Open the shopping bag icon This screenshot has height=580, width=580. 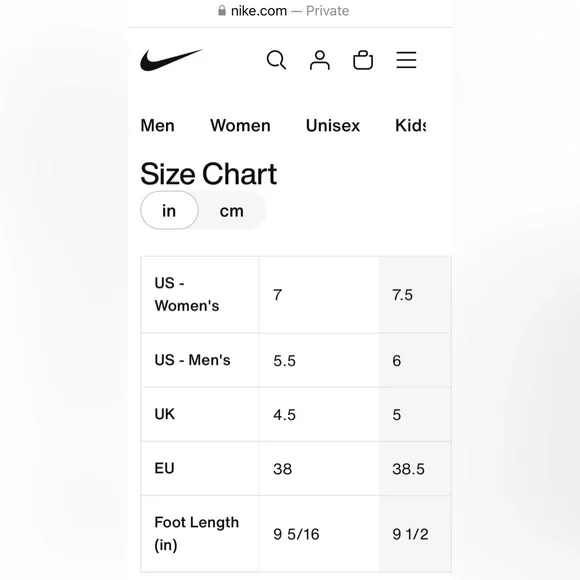pos(363,60)
